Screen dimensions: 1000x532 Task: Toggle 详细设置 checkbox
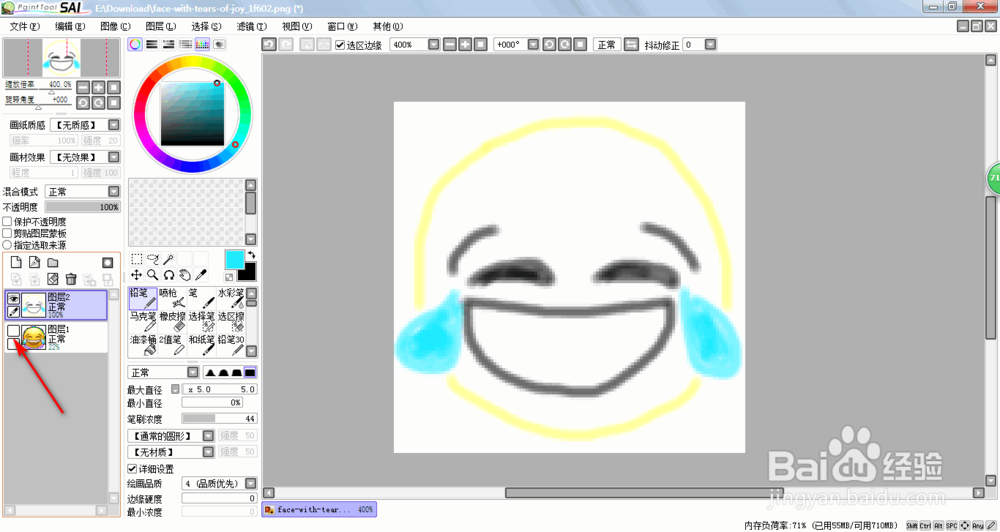pos(132,469)
